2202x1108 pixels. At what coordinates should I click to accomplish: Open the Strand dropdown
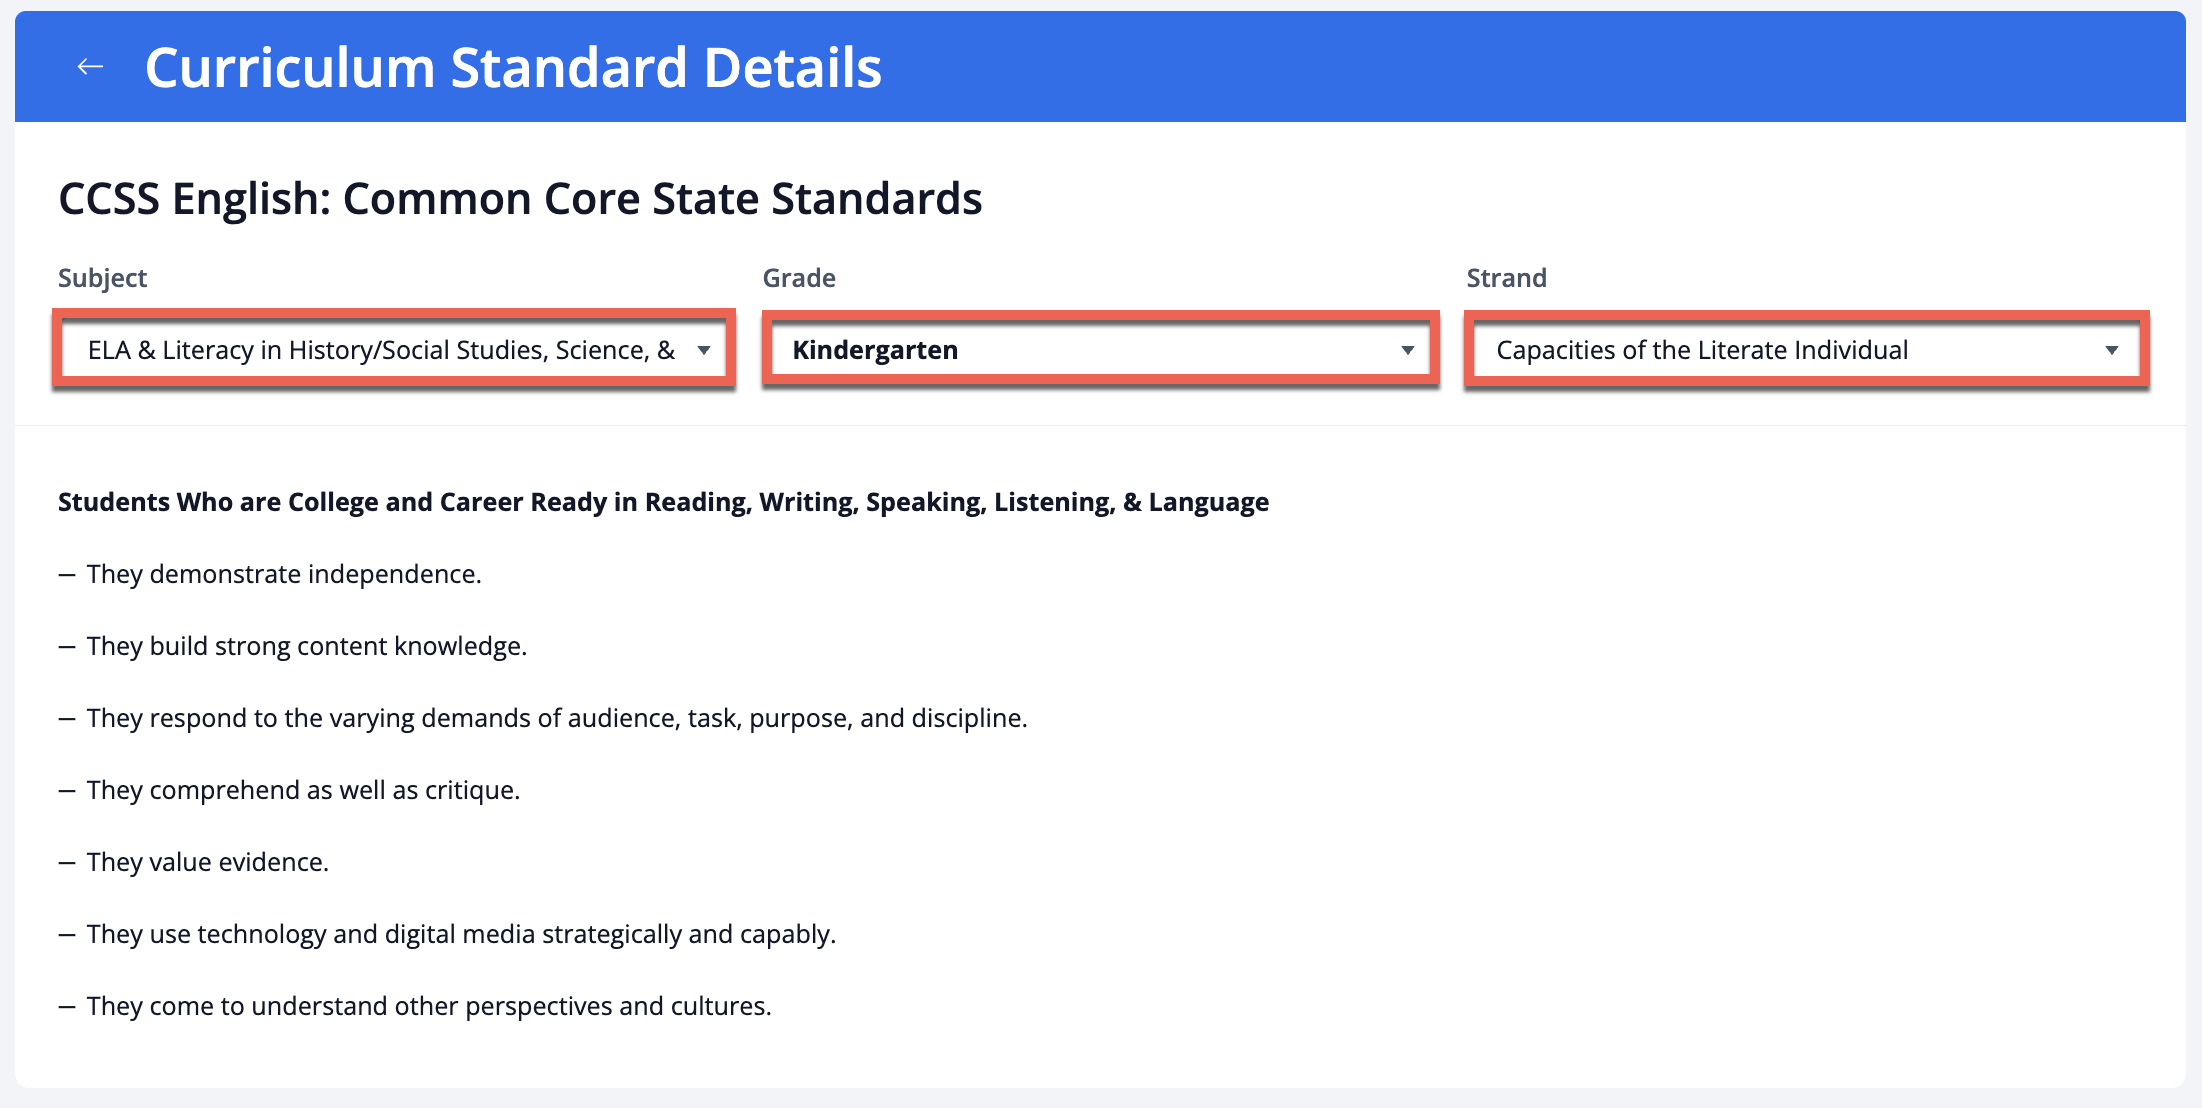coord(1790,350)
